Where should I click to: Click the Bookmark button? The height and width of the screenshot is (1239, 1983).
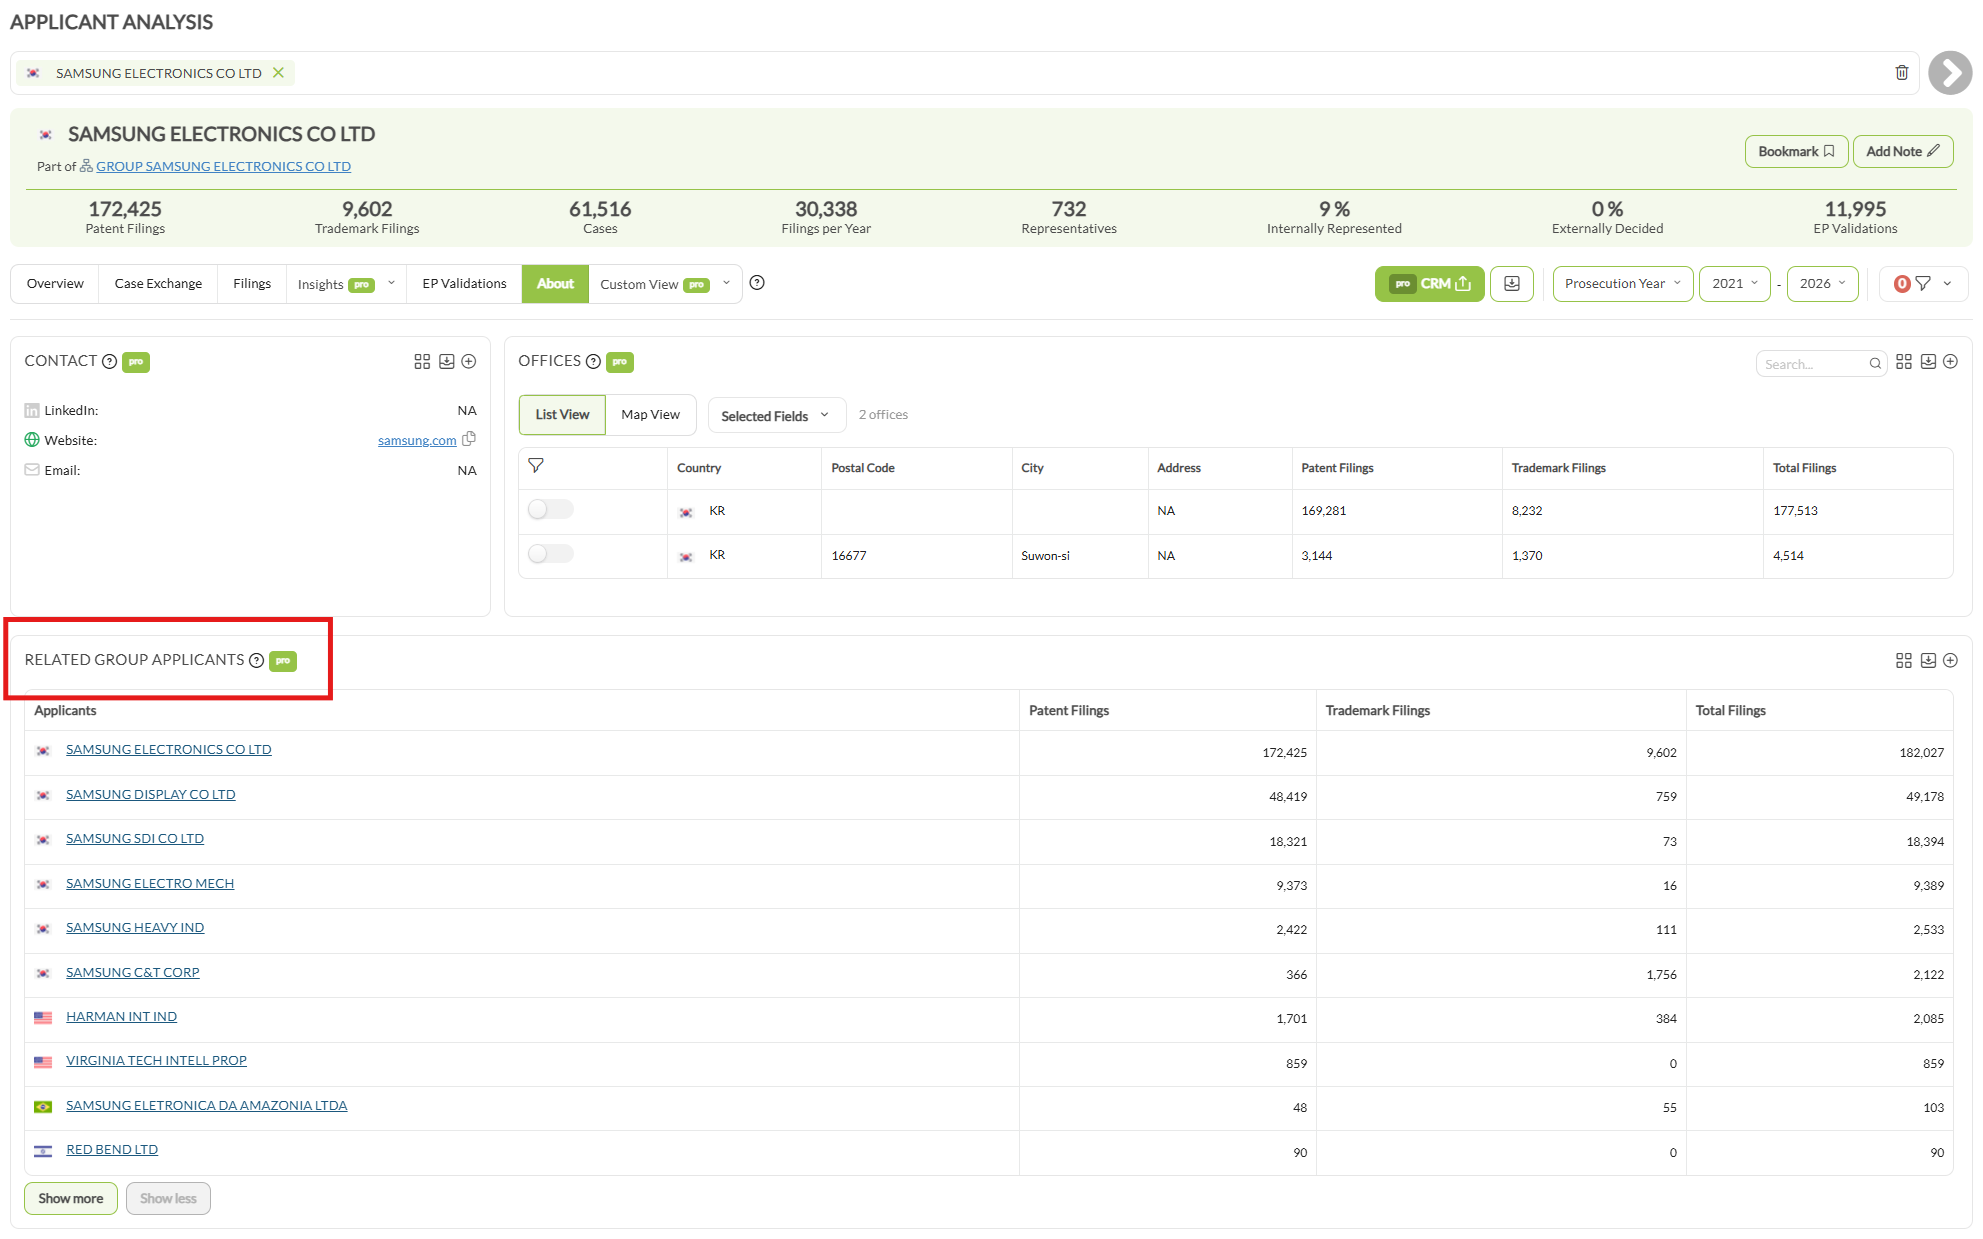pos(1796,152)
